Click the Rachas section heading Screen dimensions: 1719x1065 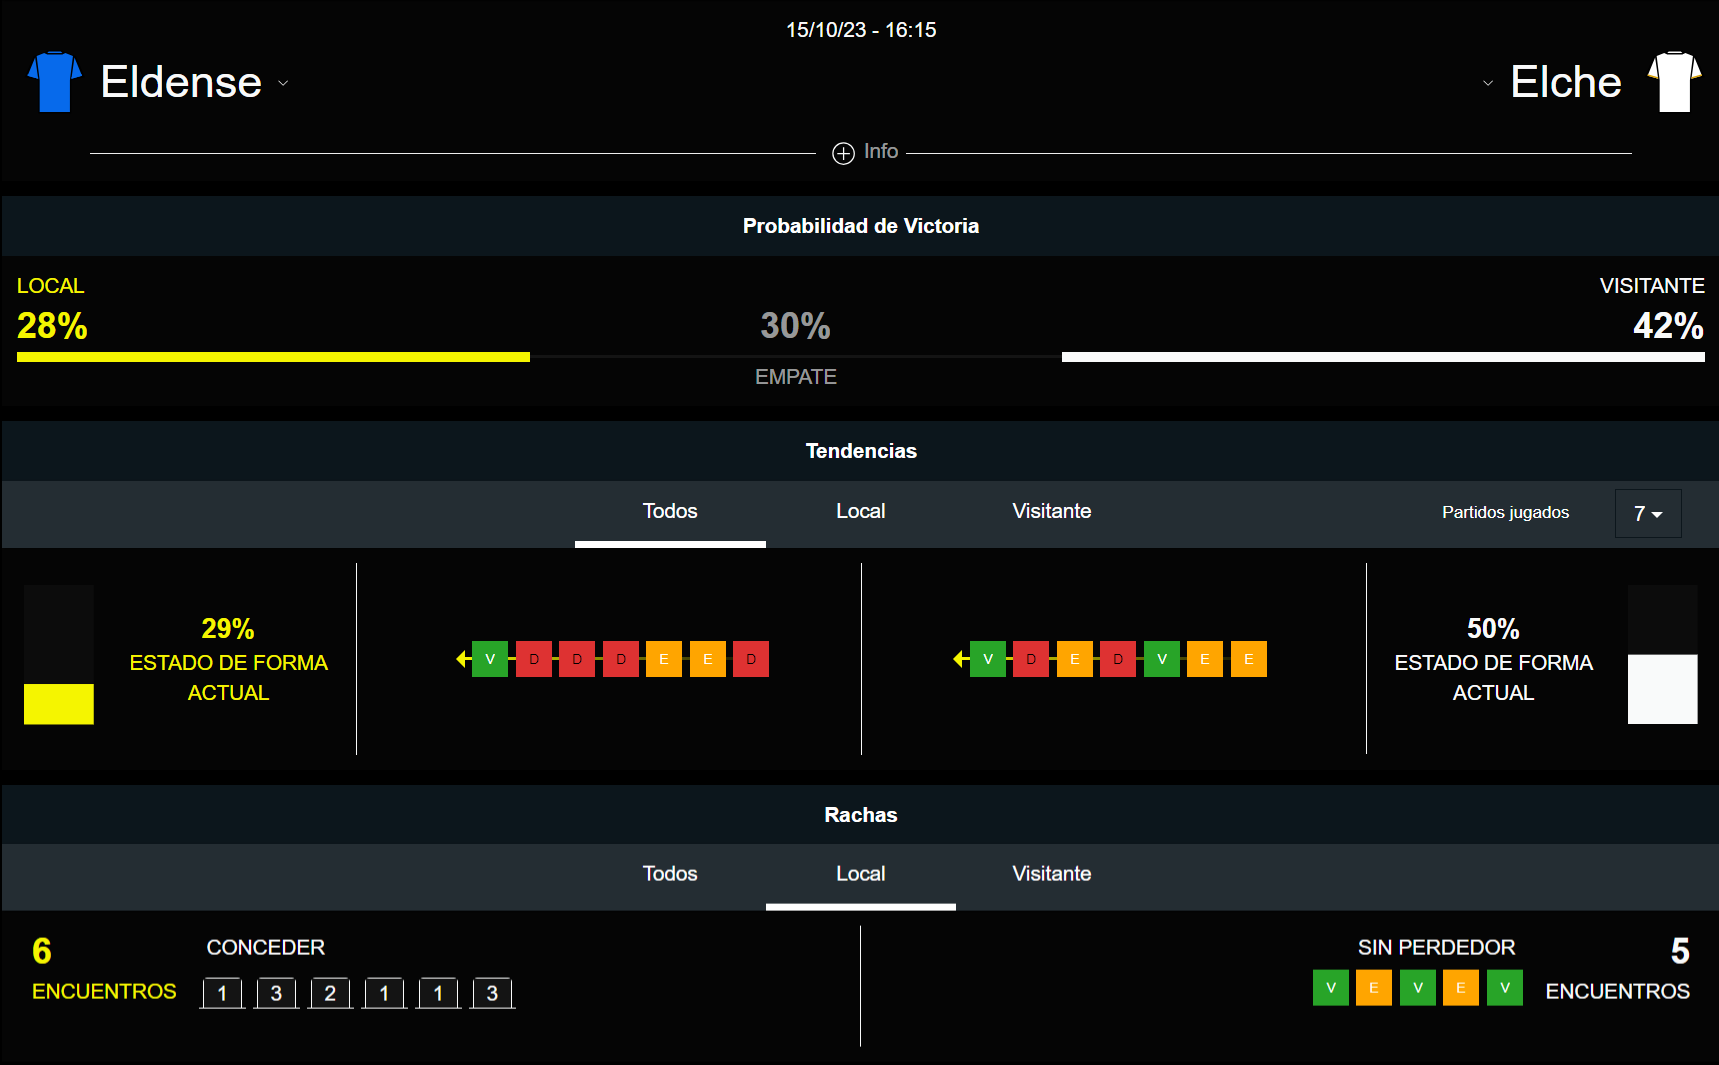pos(861,815)
